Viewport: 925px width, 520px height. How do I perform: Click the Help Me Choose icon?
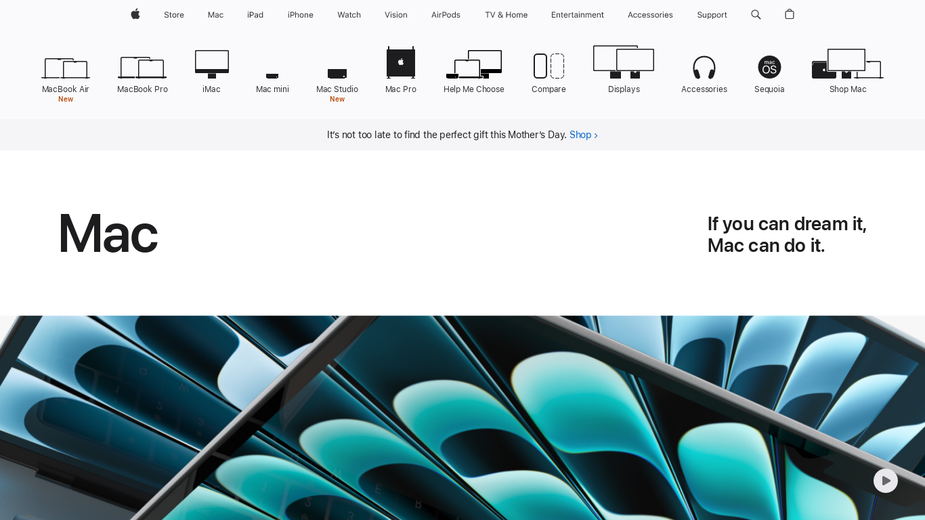click(x=474, y=64)
